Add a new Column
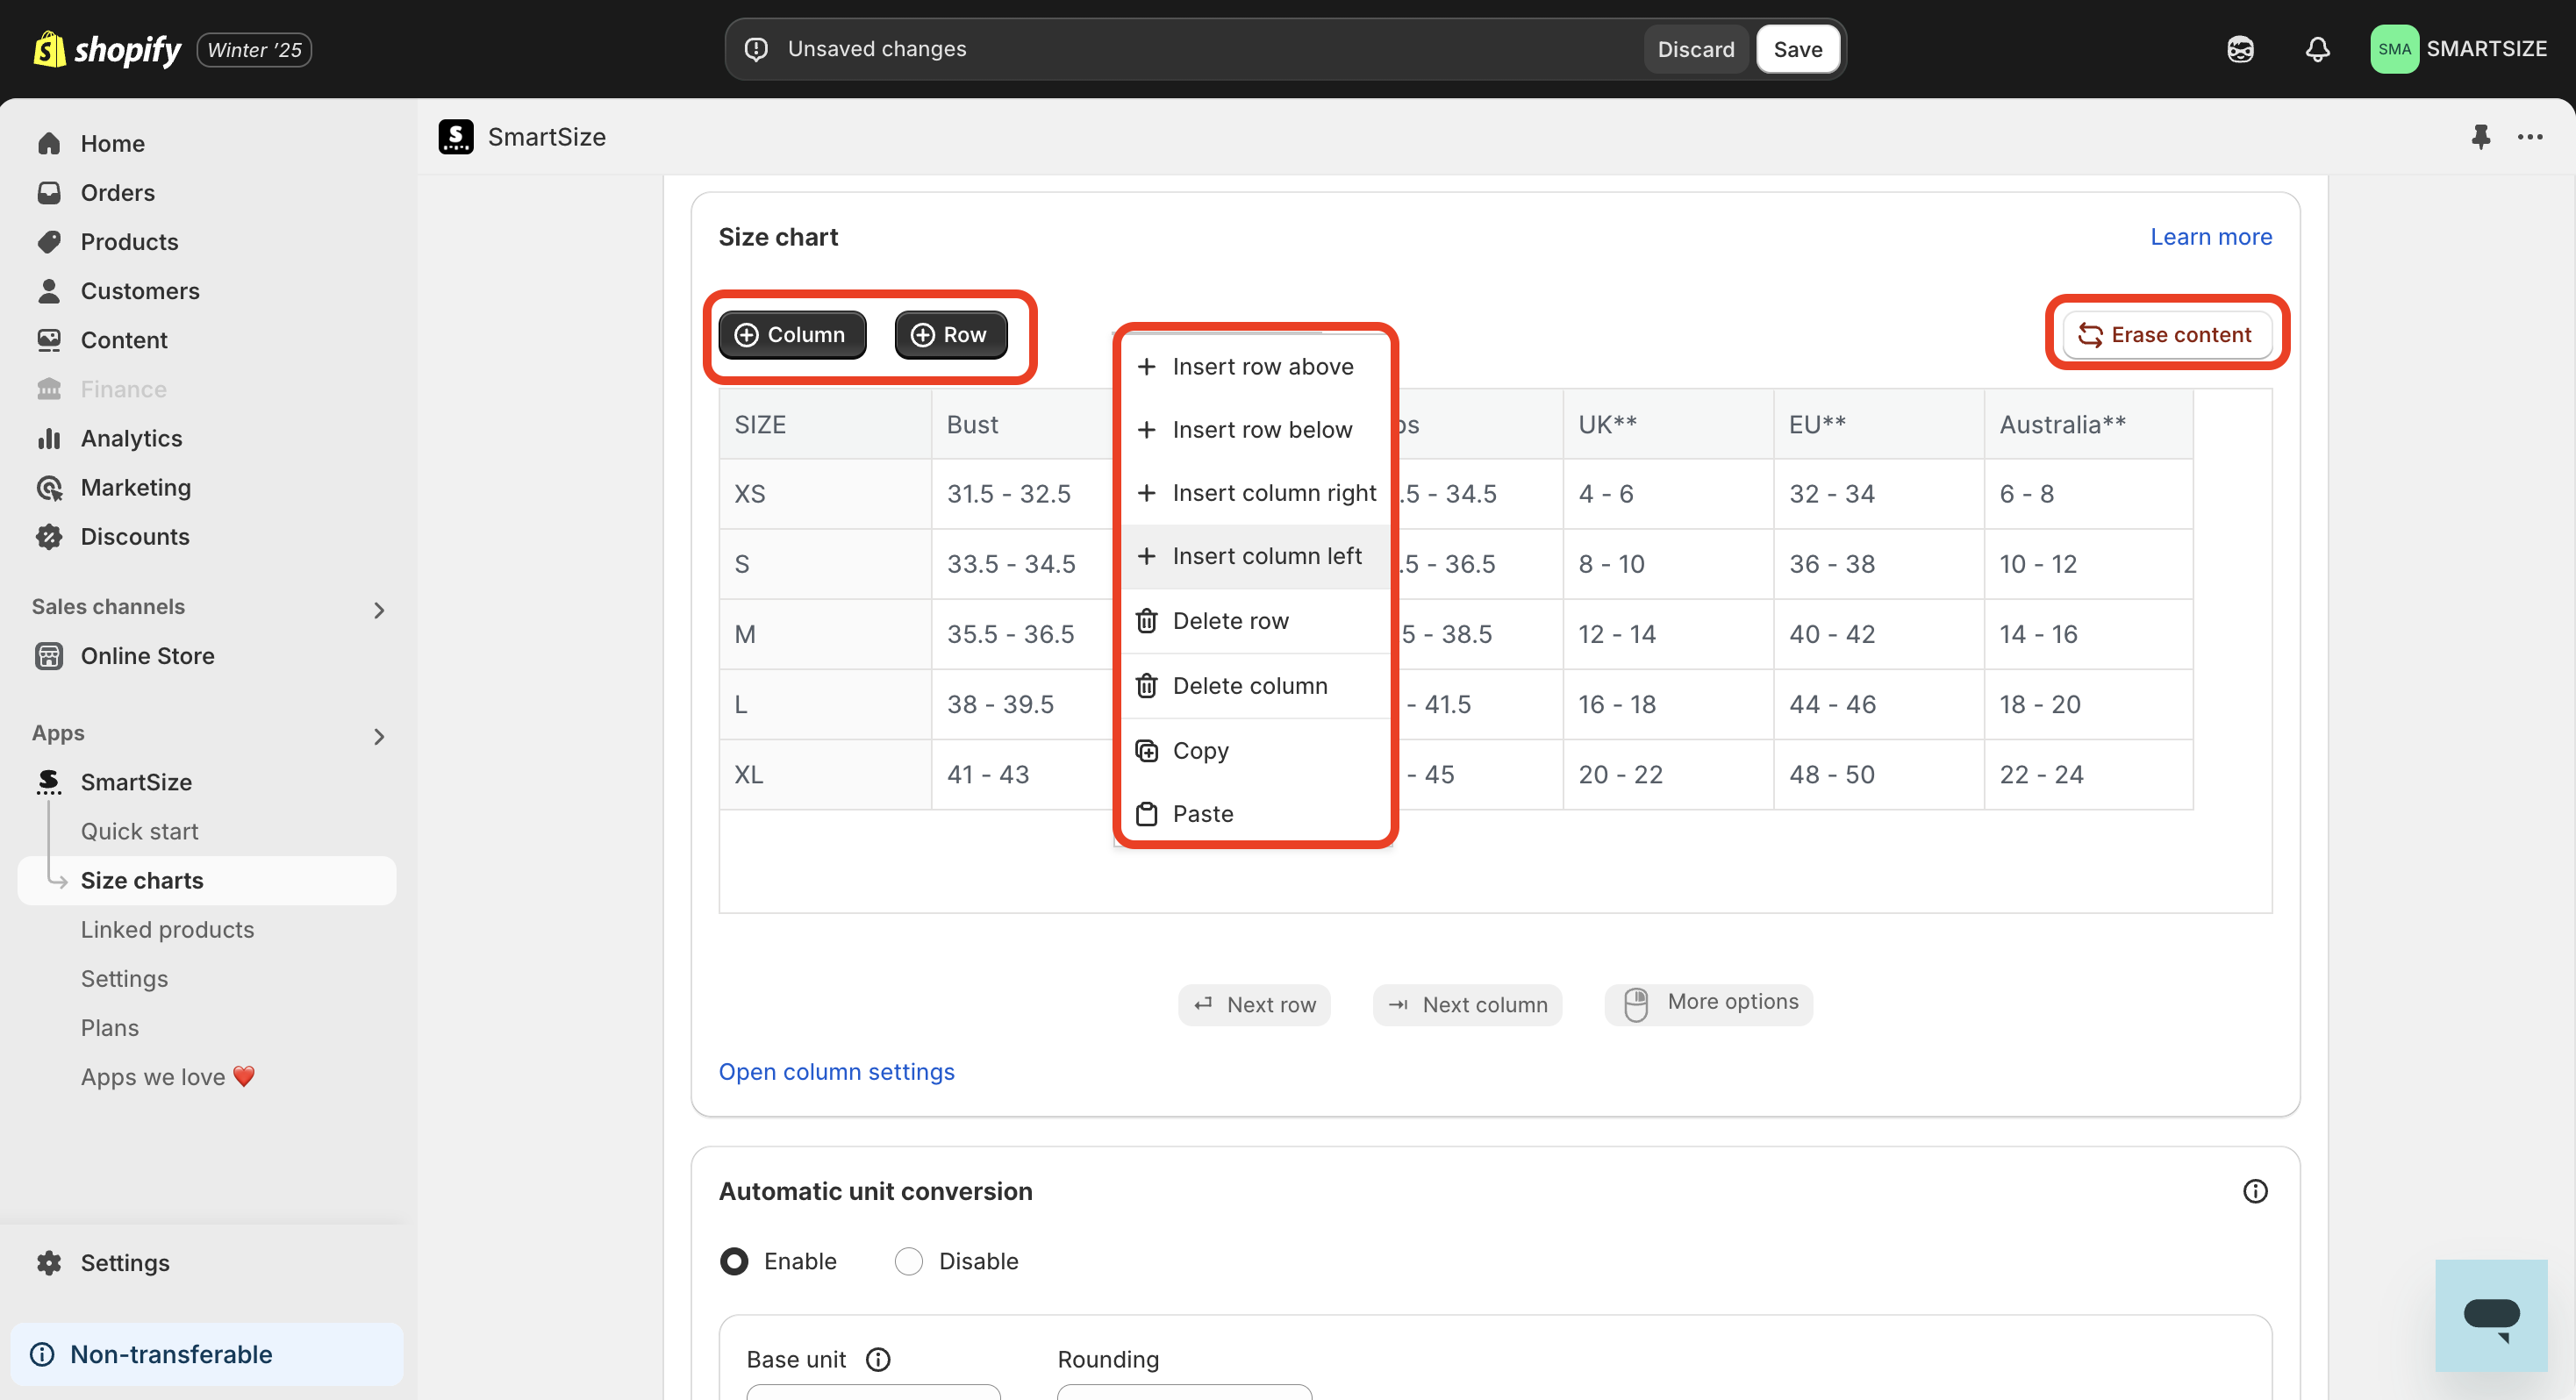The height and width of the screenshot is (1400, 2576). click(x=791, y=334)
